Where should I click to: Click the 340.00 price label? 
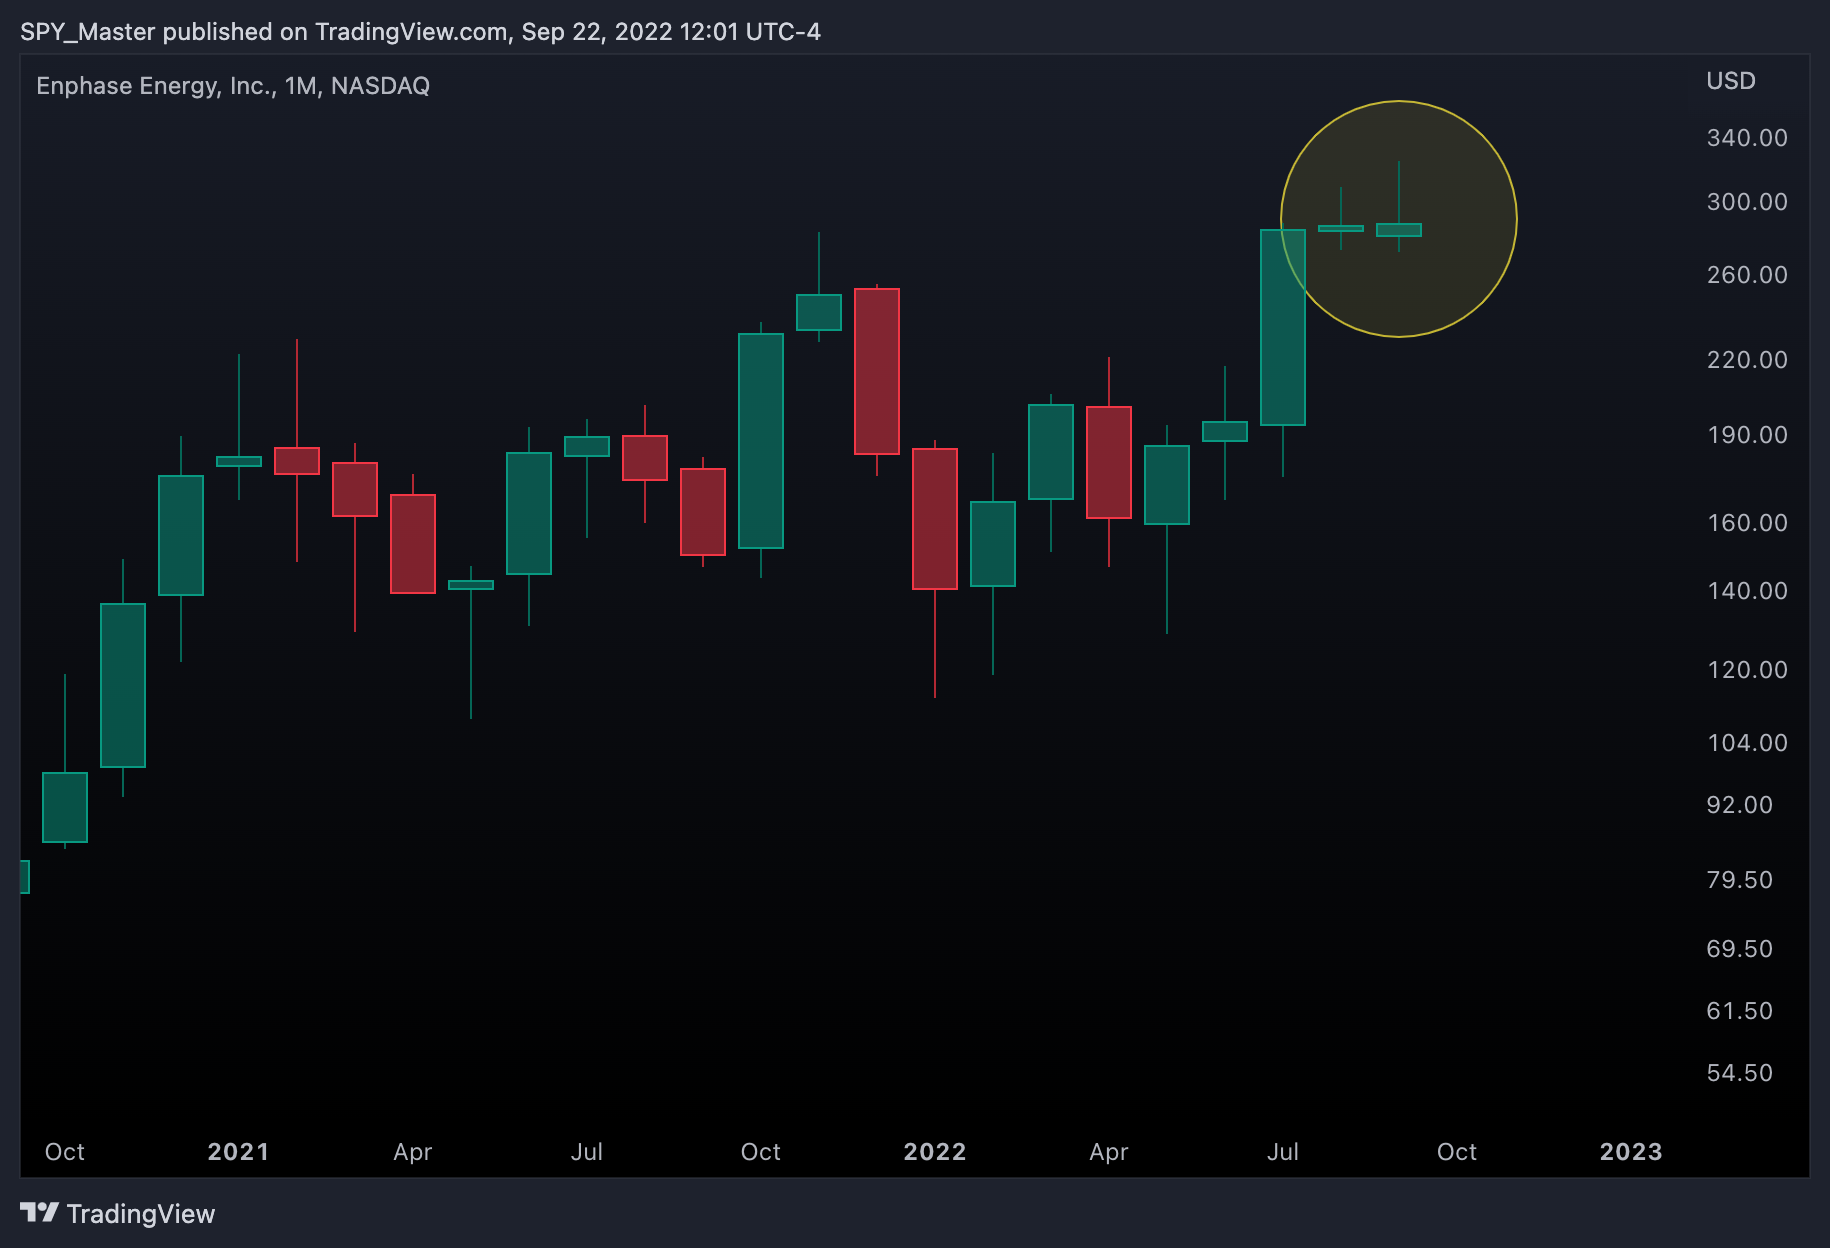coord(1747,138)
